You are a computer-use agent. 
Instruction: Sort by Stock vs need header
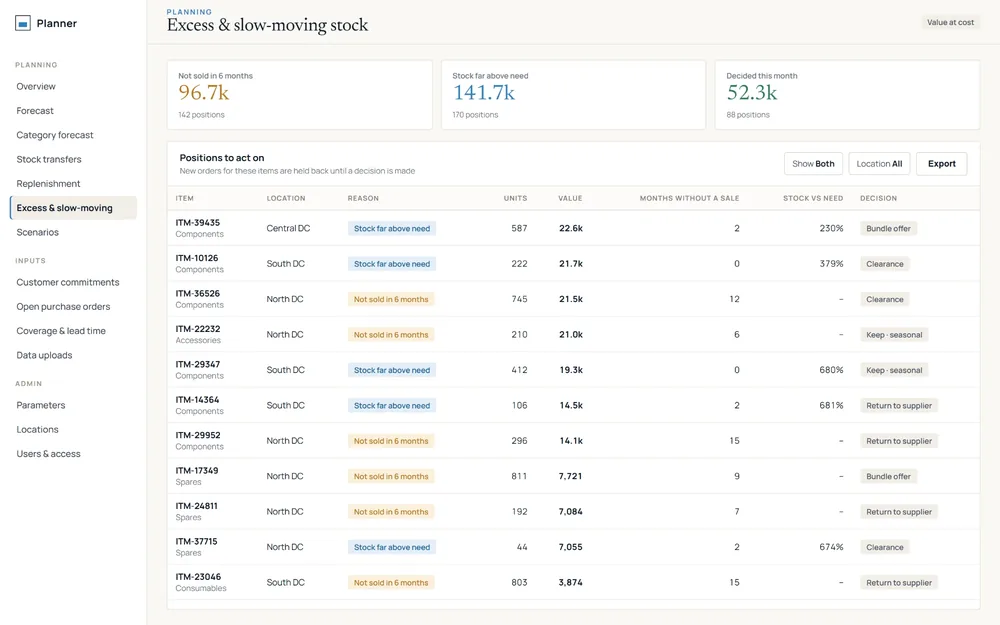(813, 198)
